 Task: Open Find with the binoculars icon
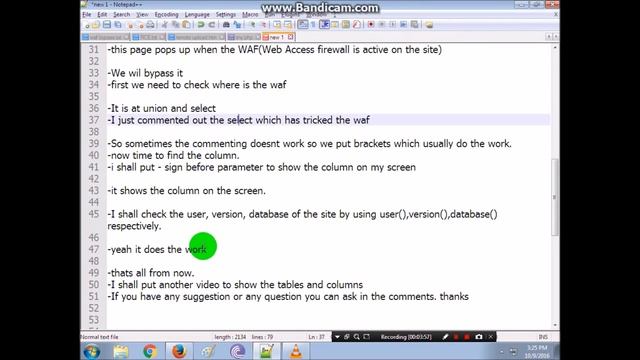(226, 25)
